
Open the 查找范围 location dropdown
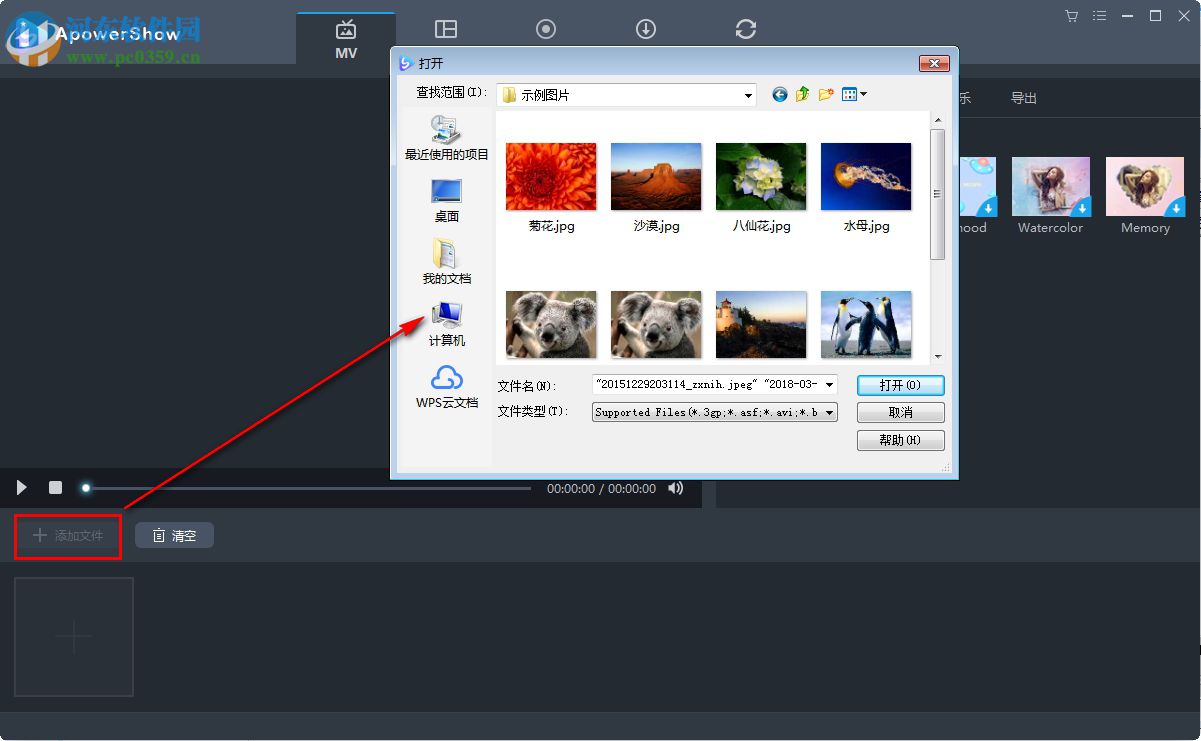click(748, 94)
